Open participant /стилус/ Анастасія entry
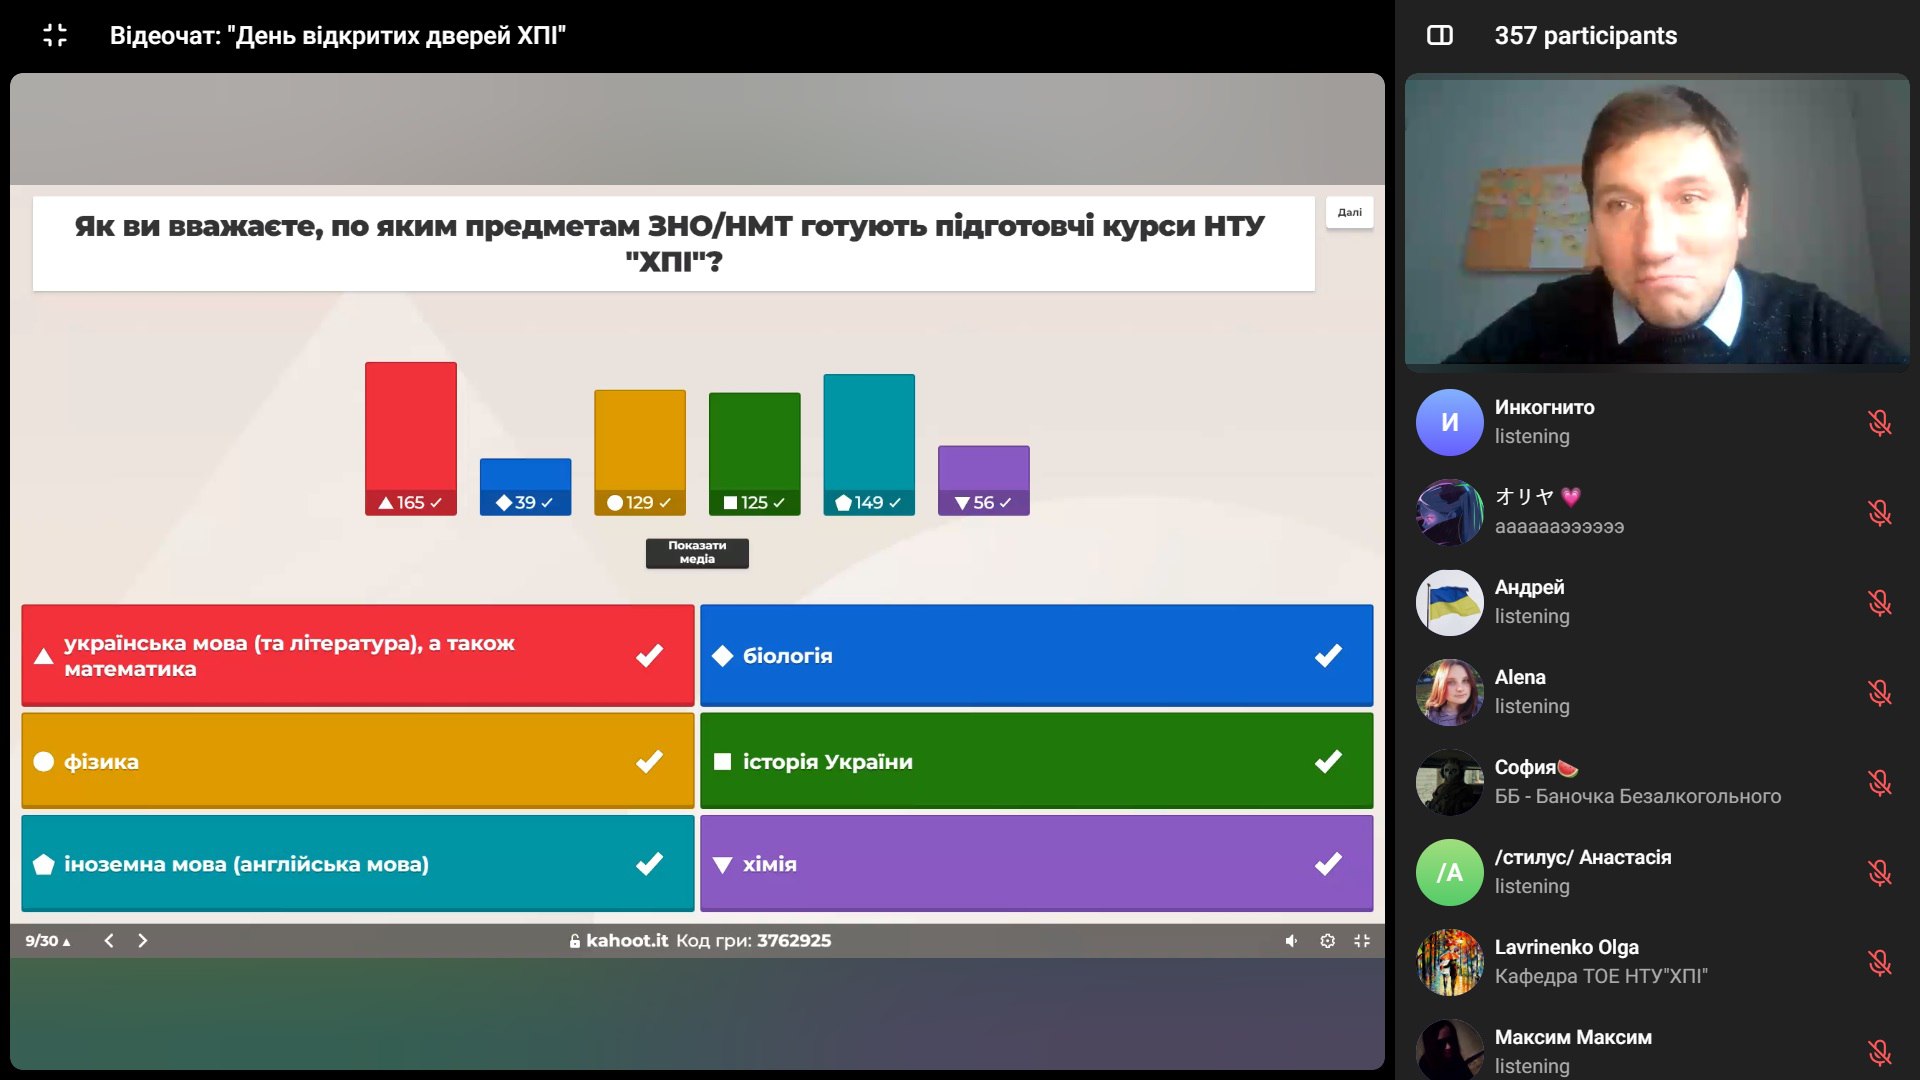1920x1080 pixels. (x=1657, y=872)
